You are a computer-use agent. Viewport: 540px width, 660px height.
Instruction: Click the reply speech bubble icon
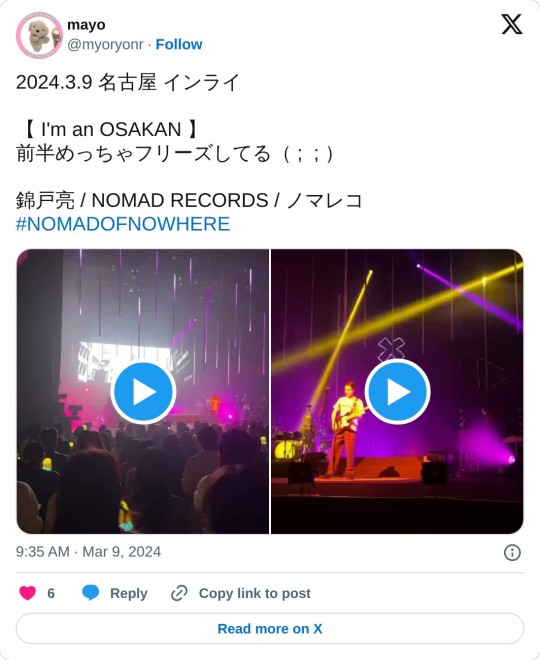[x=90, y=593]
